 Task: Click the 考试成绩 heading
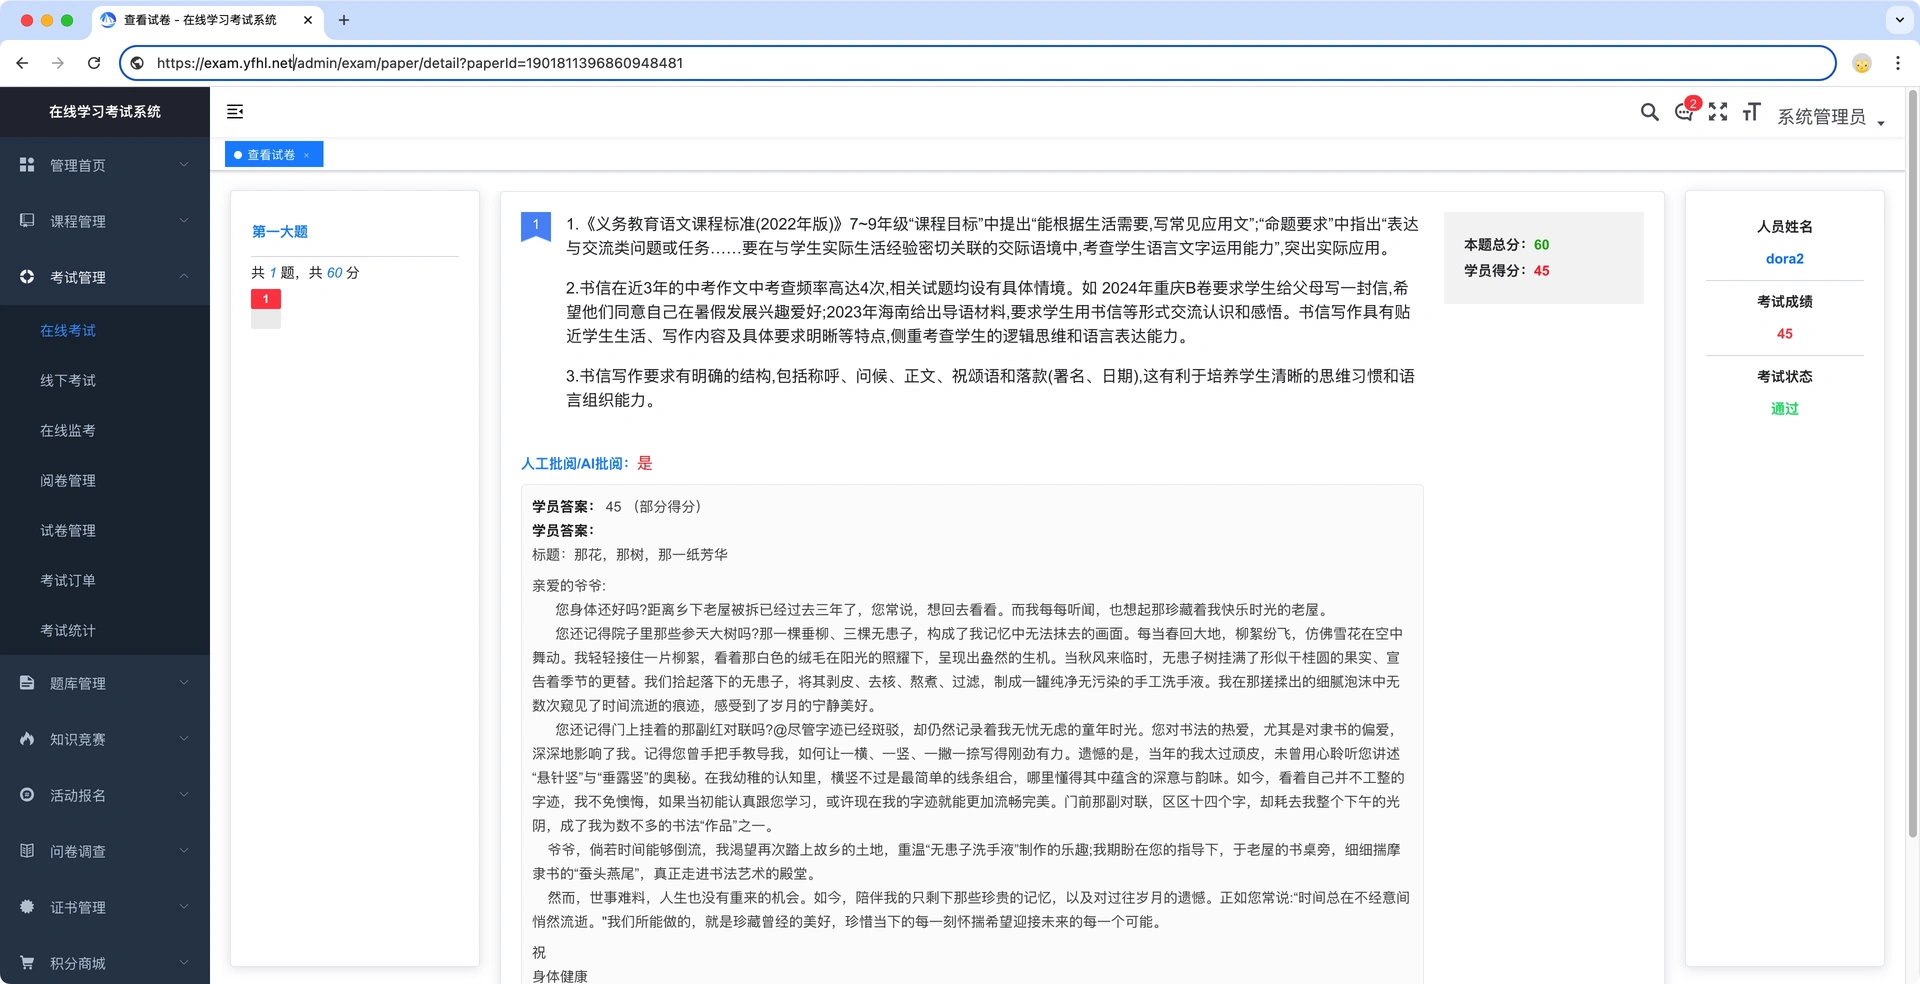point(1785,302)
